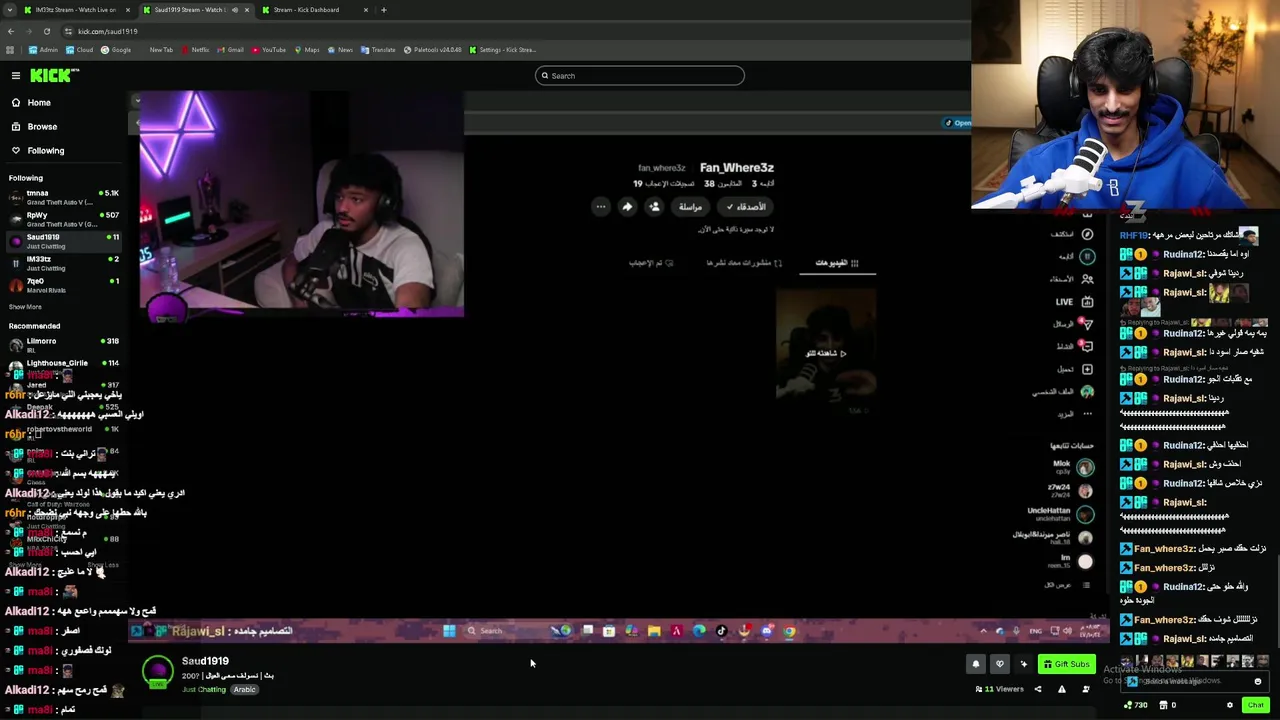
Task: Open 7qe0 Marvel Rivals channel
Action: [62, 285]
